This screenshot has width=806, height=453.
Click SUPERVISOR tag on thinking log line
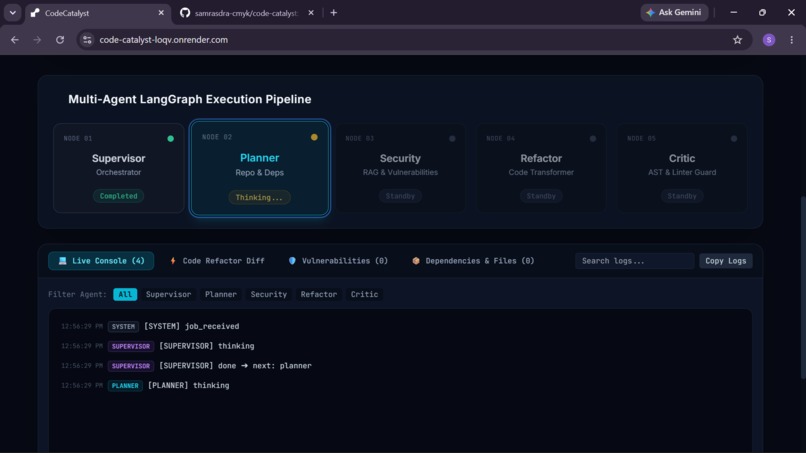tap(131, 346)
